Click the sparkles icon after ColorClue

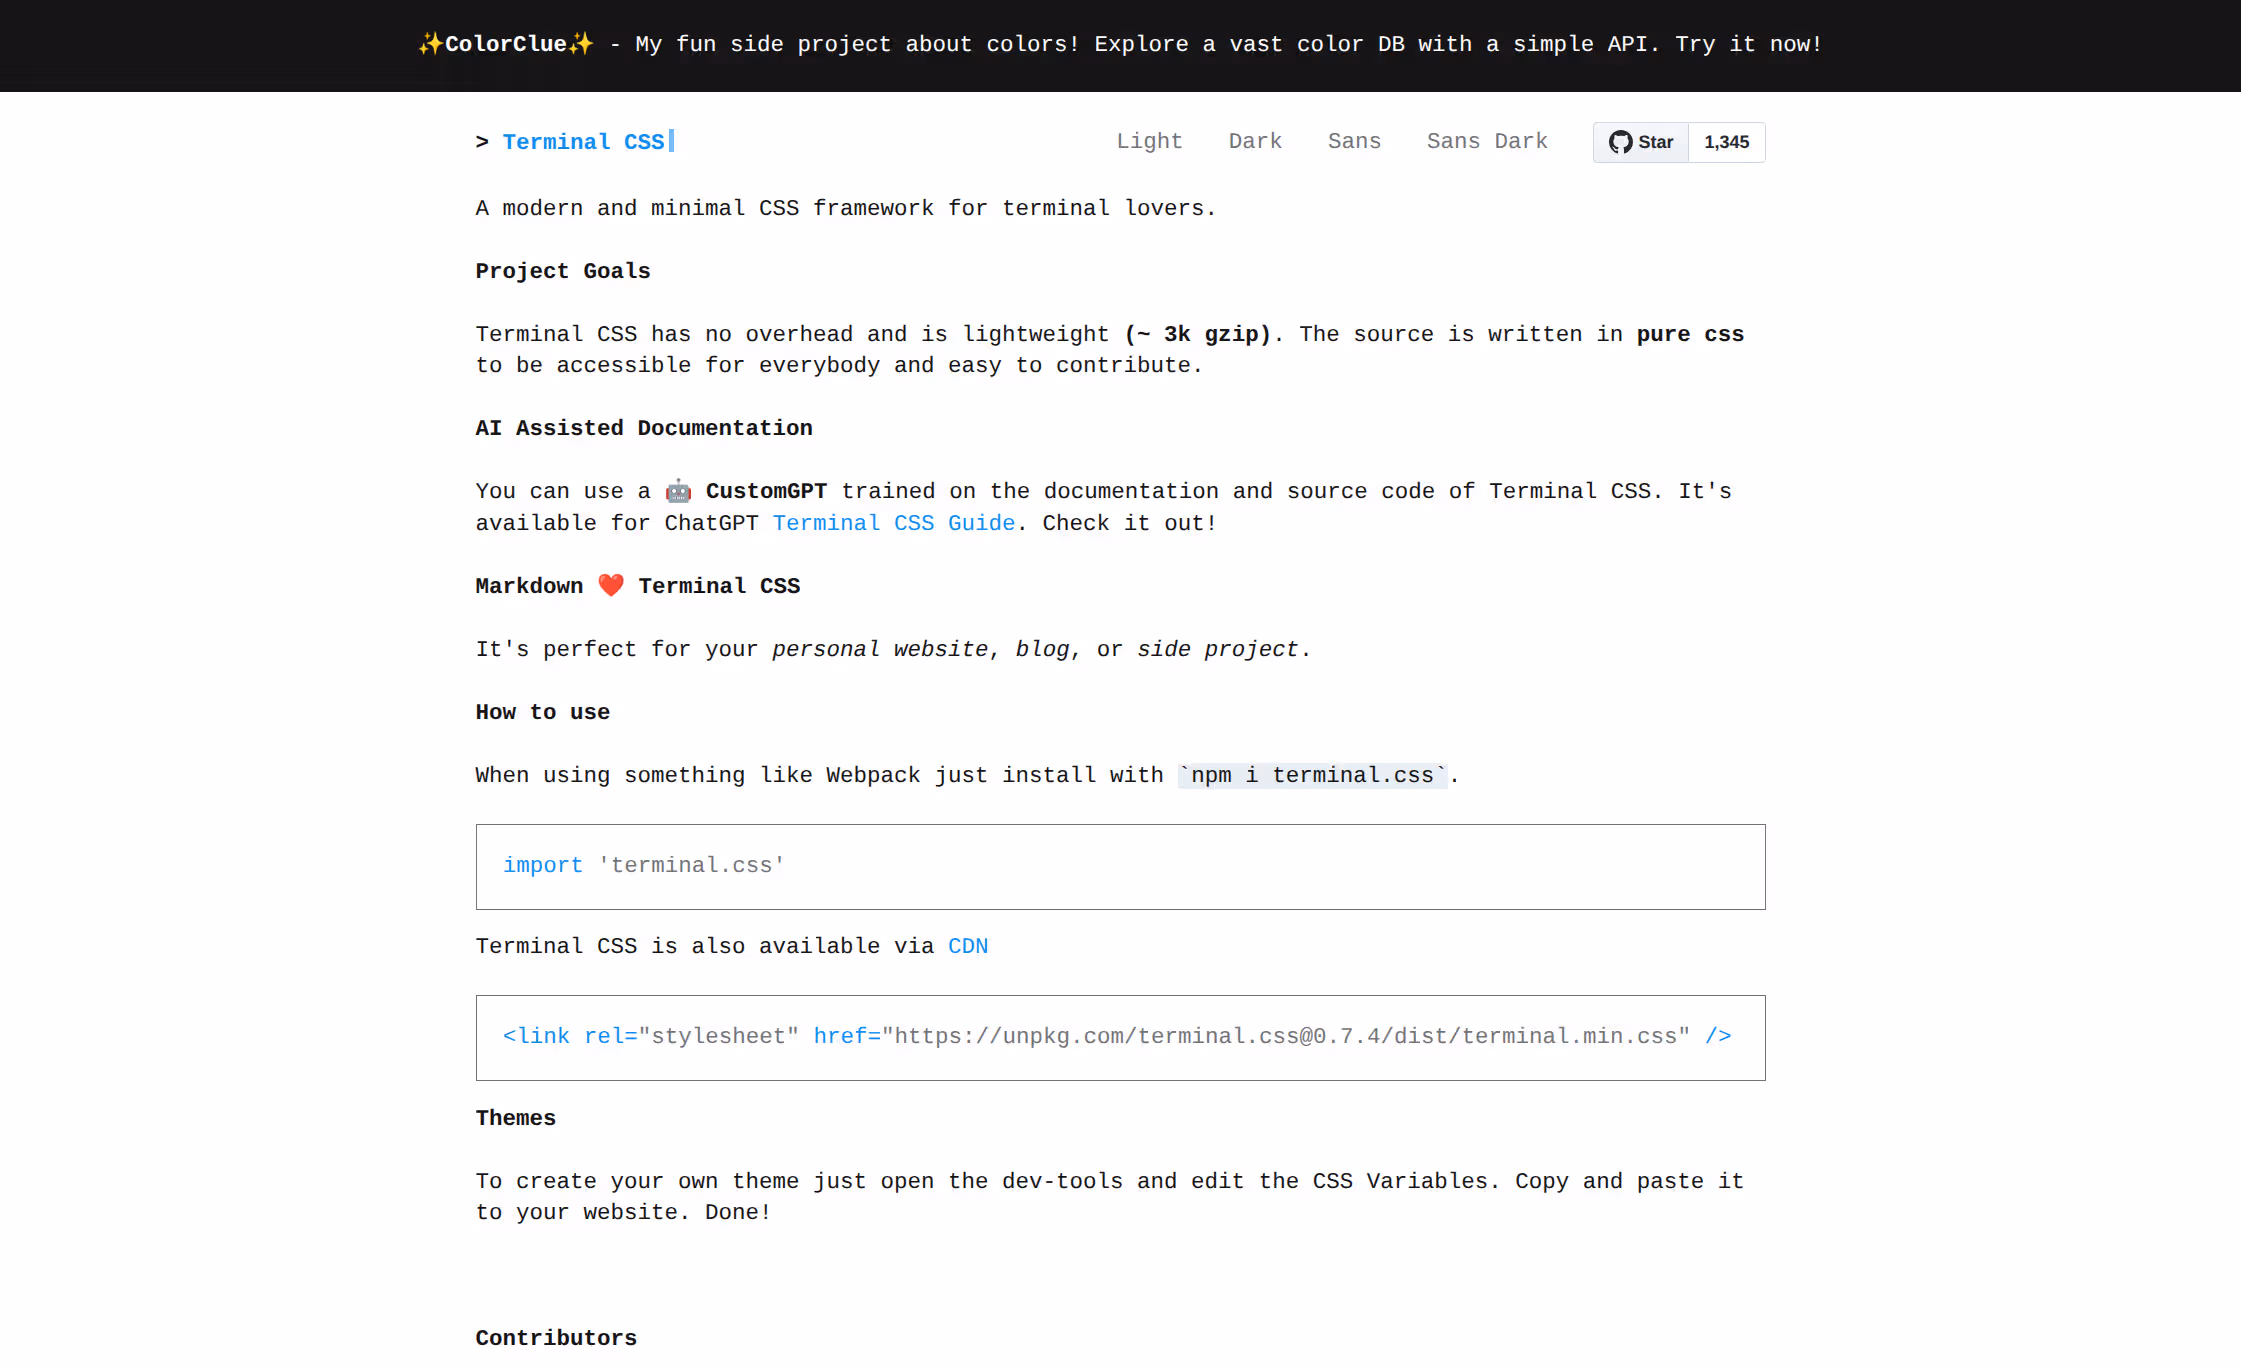tap(583, 44)
